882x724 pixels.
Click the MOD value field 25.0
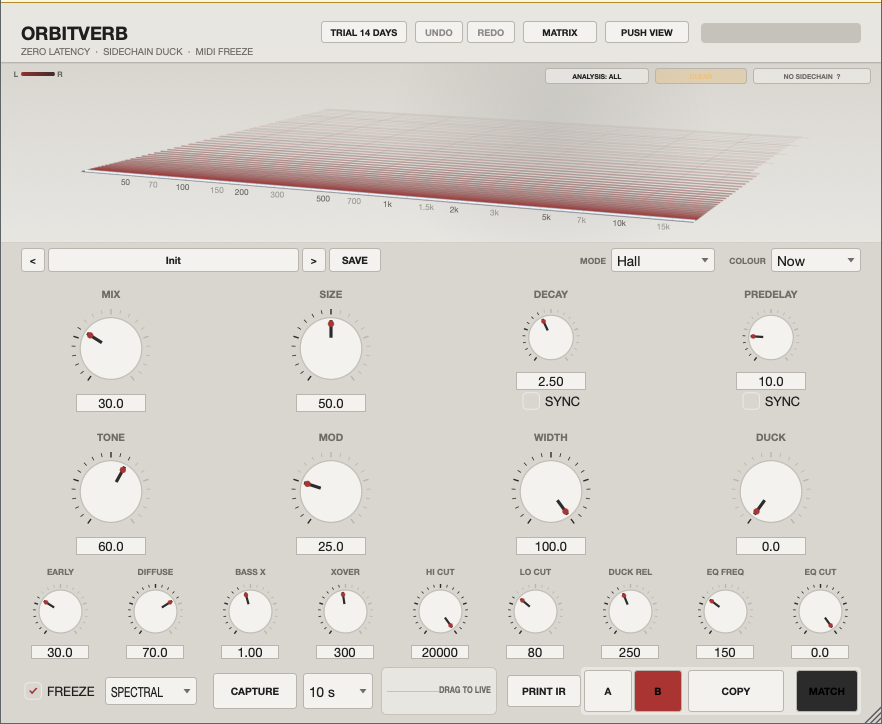[x=331, y=546]
